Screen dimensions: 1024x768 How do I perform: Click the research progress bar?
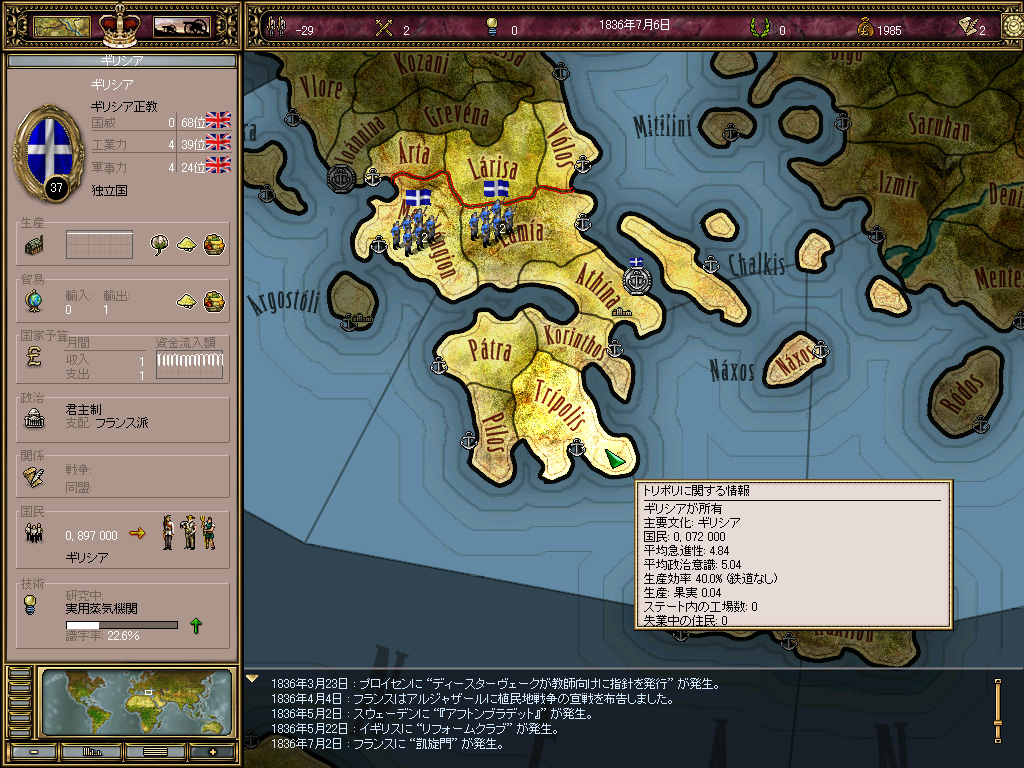click(x=121, y=625)
